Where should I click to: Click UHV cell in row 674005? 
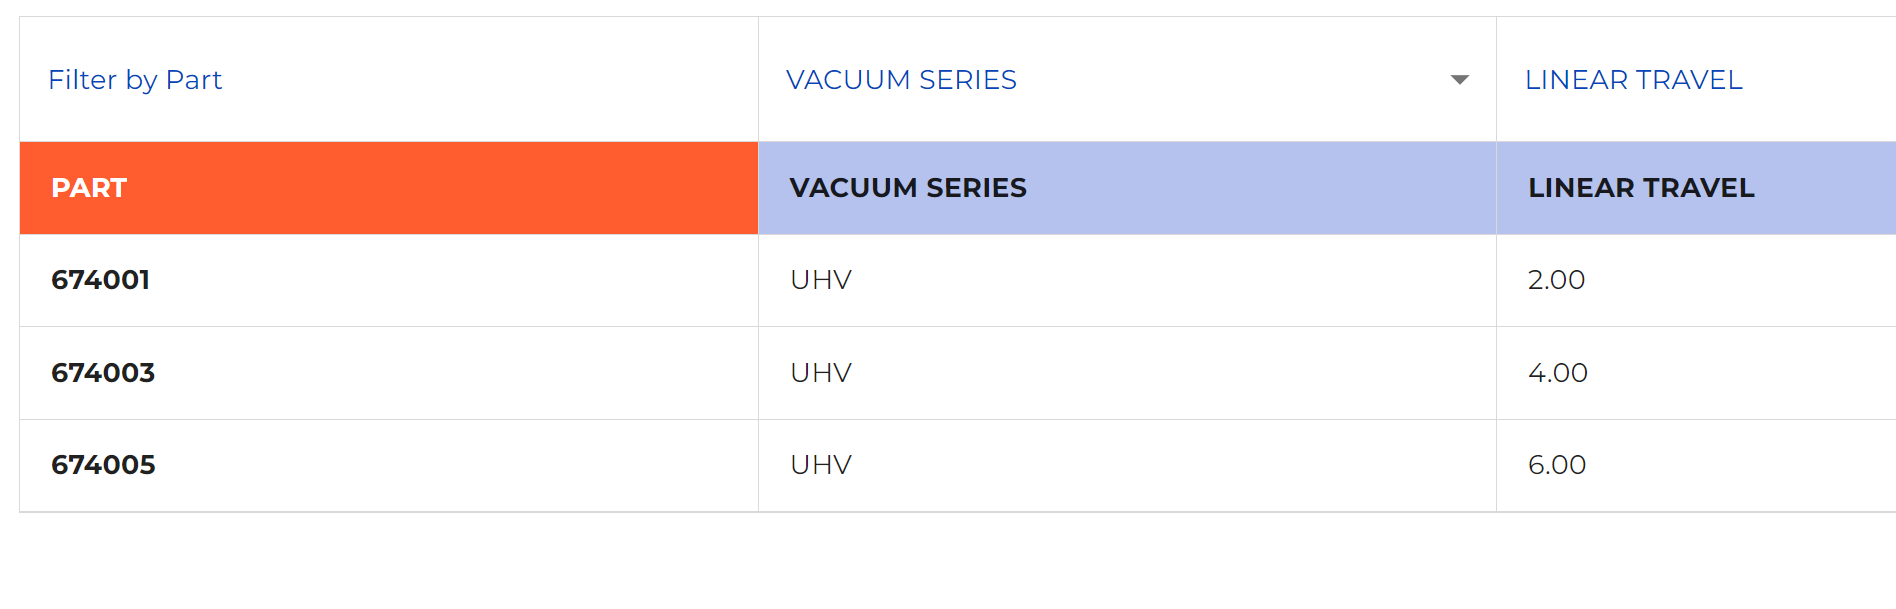(821, 465)
